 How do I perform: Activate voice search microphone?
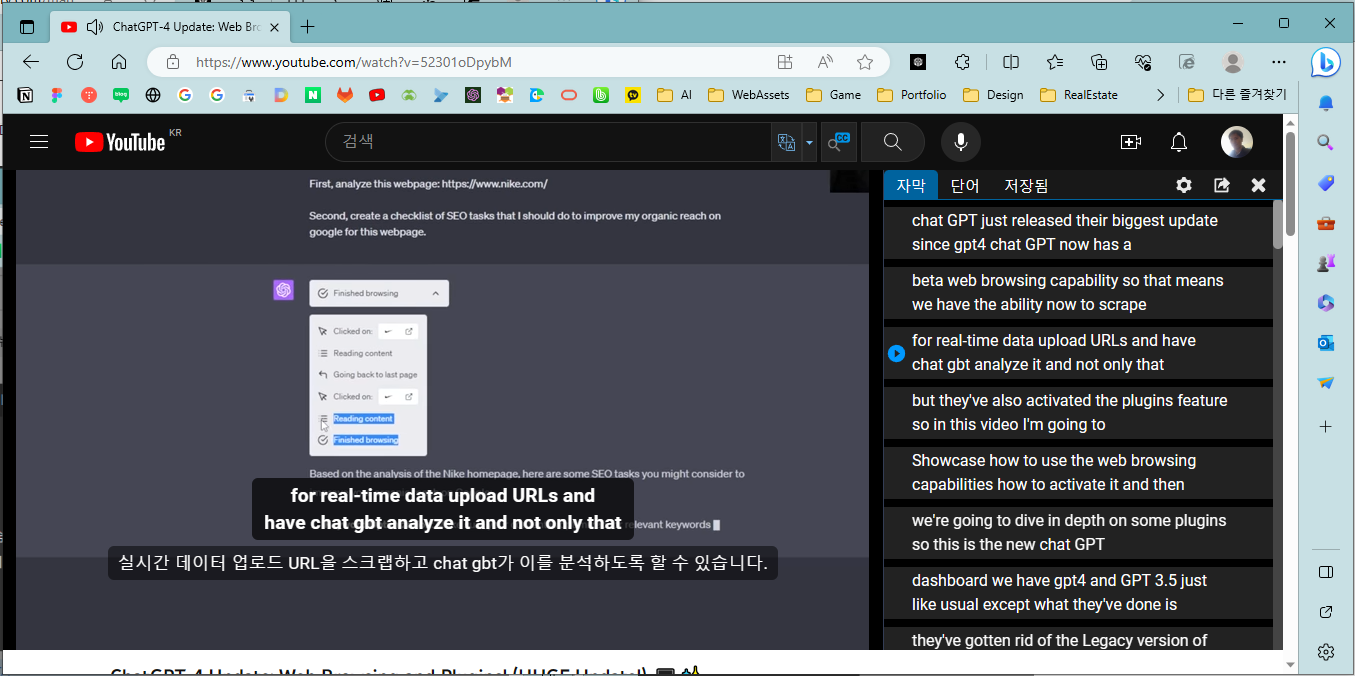point(960,142)
